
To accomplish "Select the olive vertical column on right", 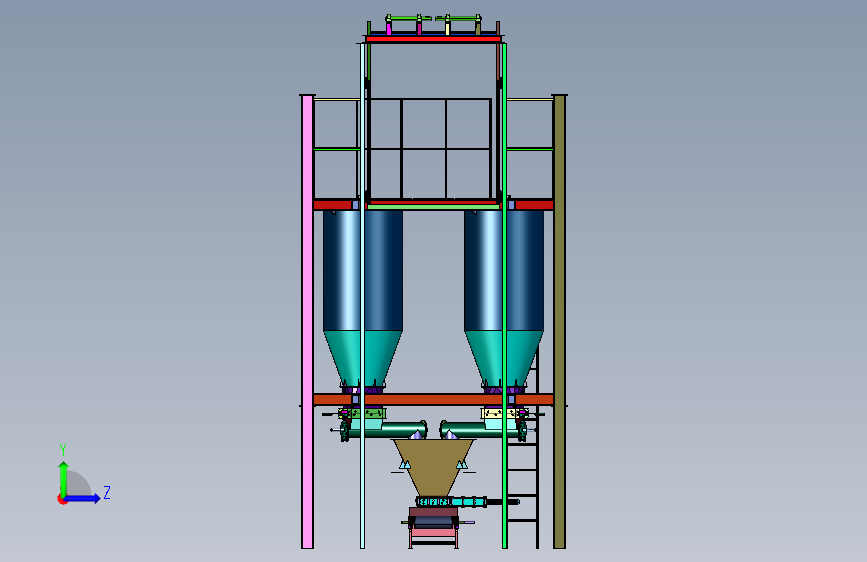I will (559, 321).
